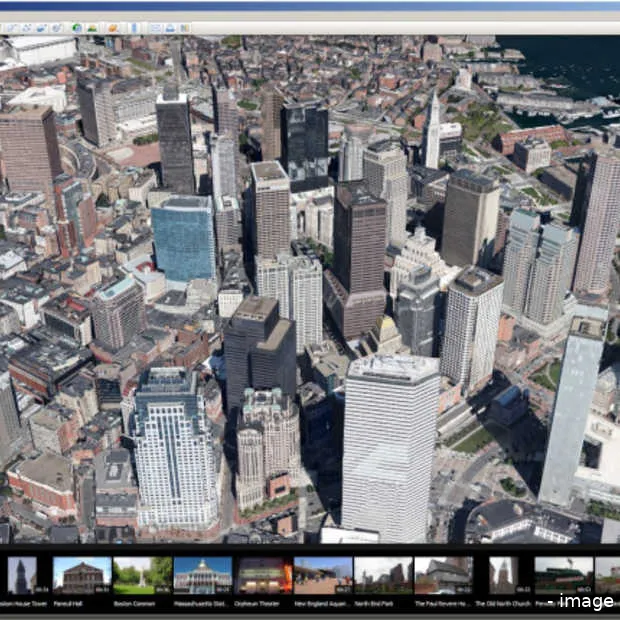Open the Old North Church thumbnail
The height and width of the screenshot is (620, 620).
(503, 575)
